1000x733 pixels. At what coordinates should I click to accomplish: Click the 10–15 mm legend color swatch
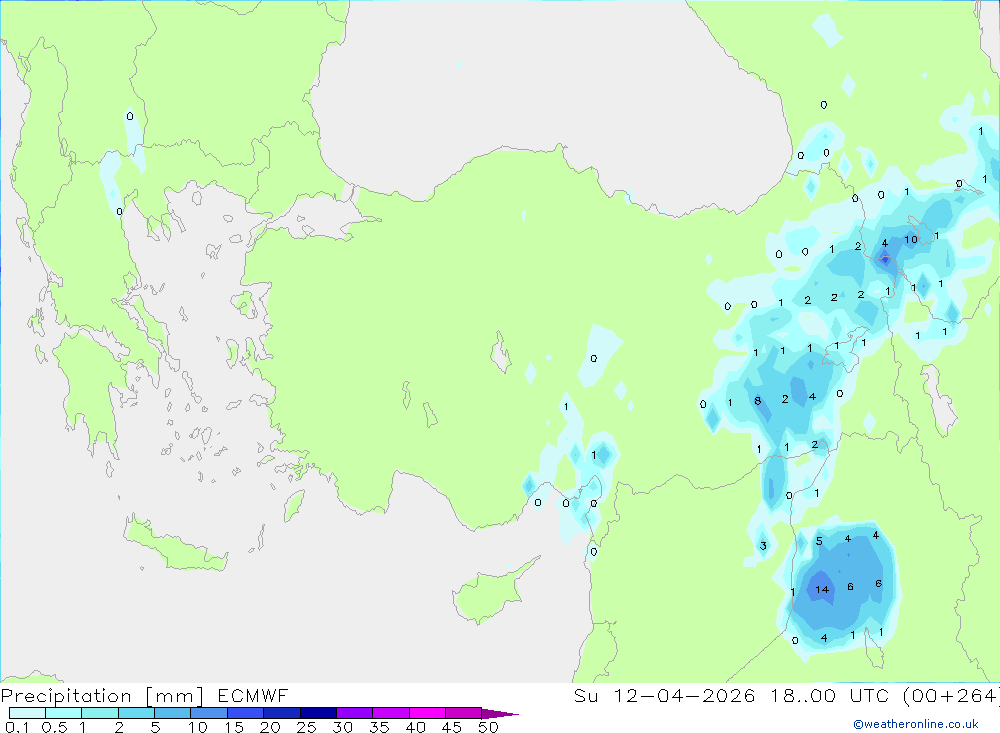pyautogui.click(x=209, y=713)
